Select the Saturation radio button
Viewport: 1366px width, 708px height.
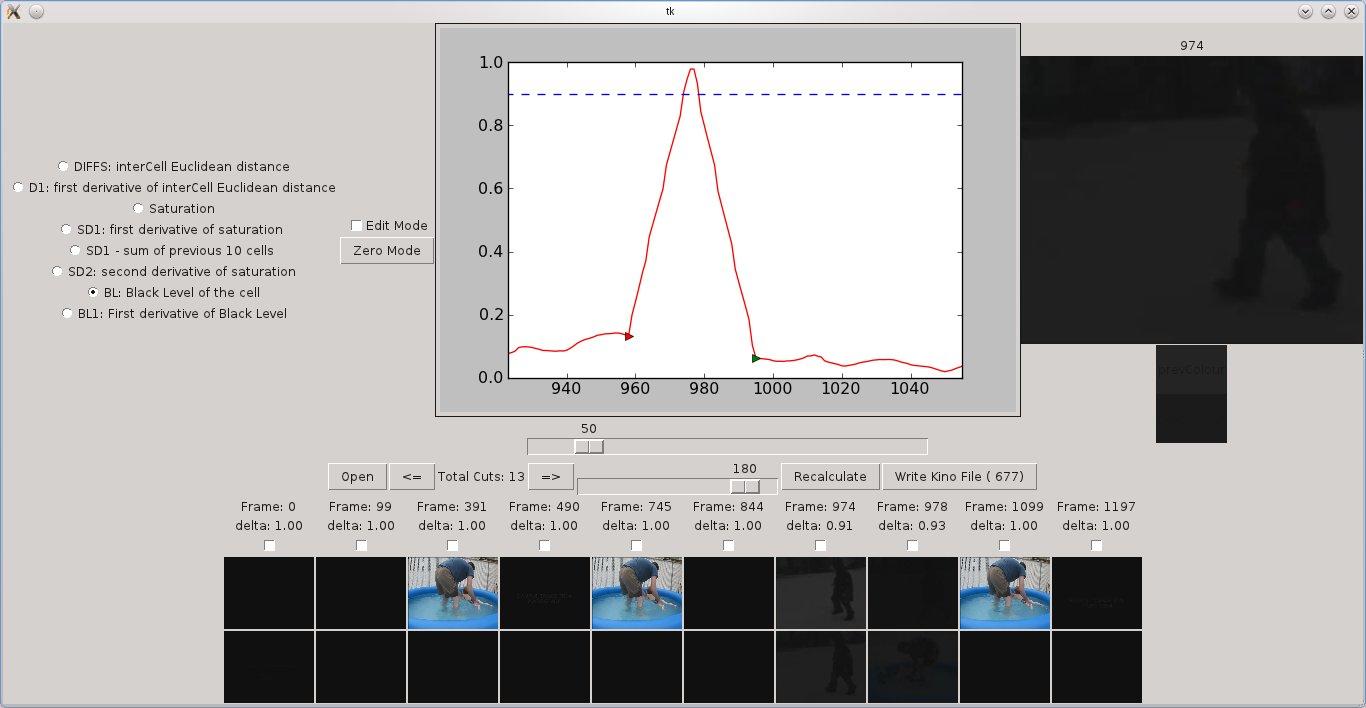(139, 208)
